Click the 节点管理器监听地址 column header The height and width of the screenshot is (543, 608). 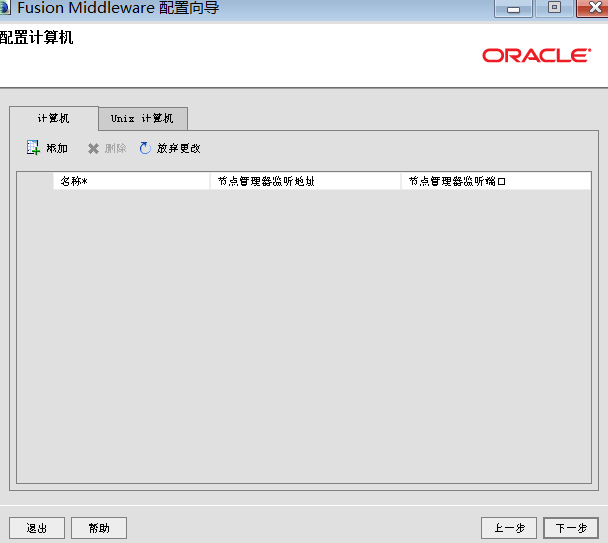pyautogui.click(x=305, y=181)
